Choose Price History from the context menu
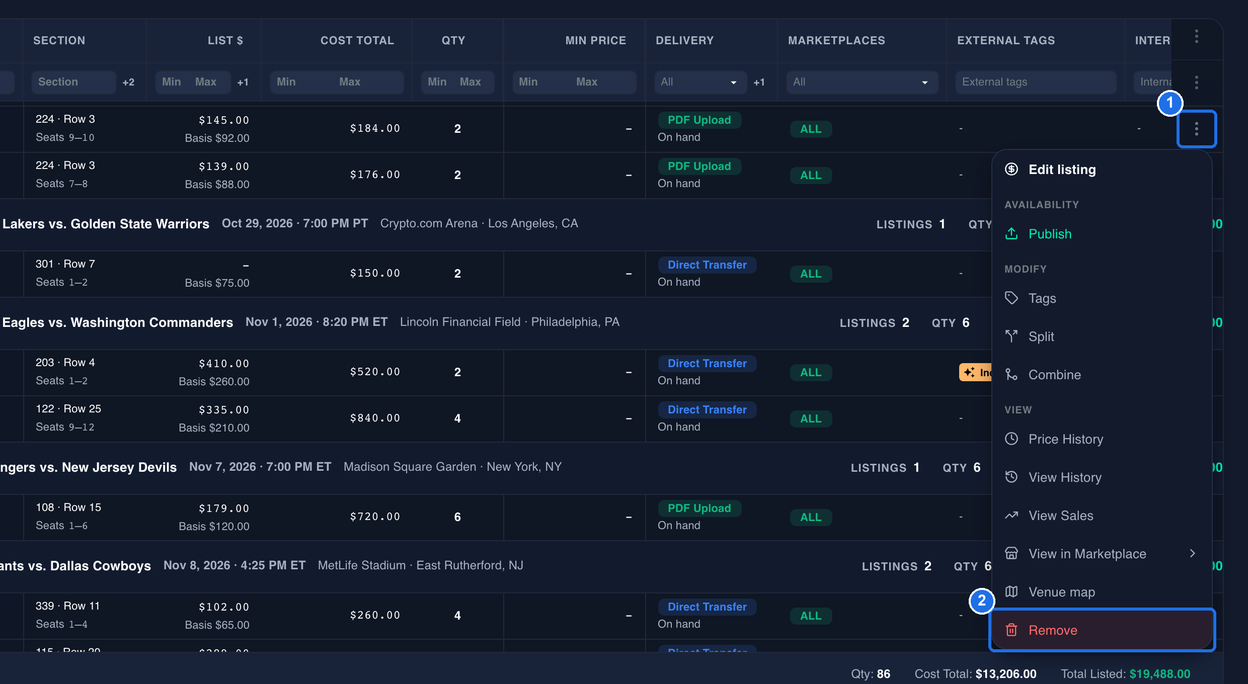1248x684 pixels. 1101,439
